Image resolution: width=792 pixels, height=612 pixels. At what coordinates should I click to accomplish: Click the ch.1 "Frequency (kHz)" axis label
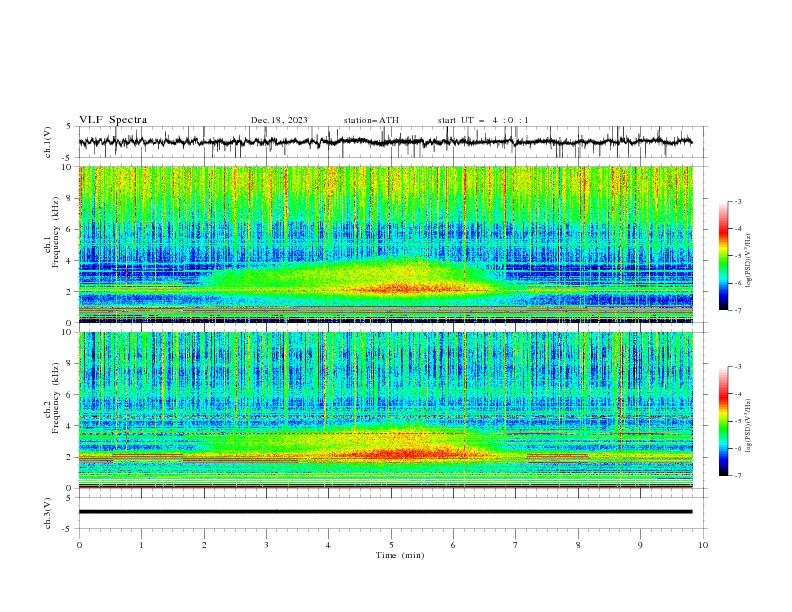(x=56, y=232)
